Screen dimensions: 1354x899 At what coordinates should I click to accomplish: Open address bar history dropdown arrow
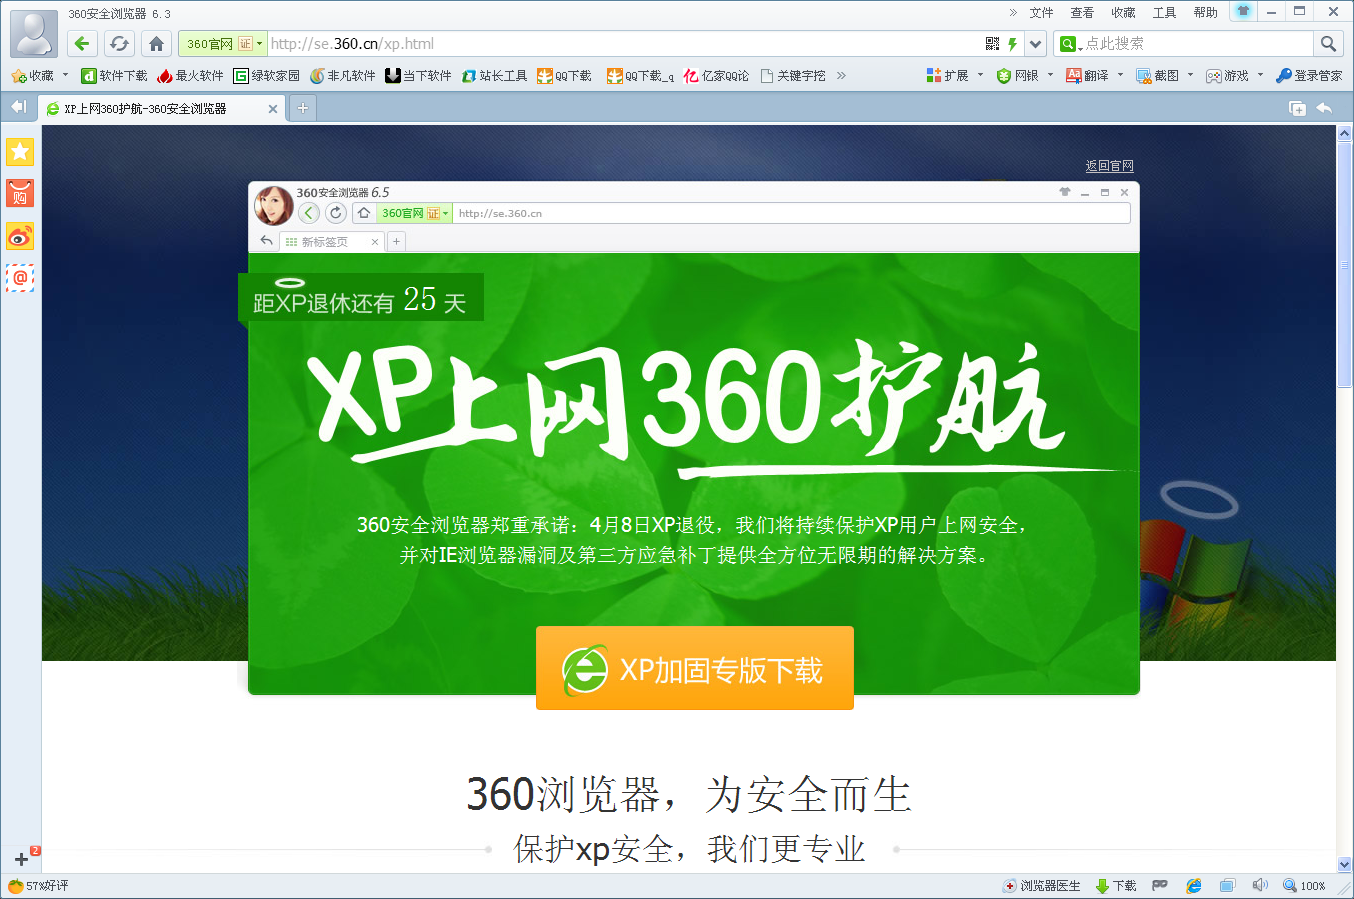(1036, 44)
